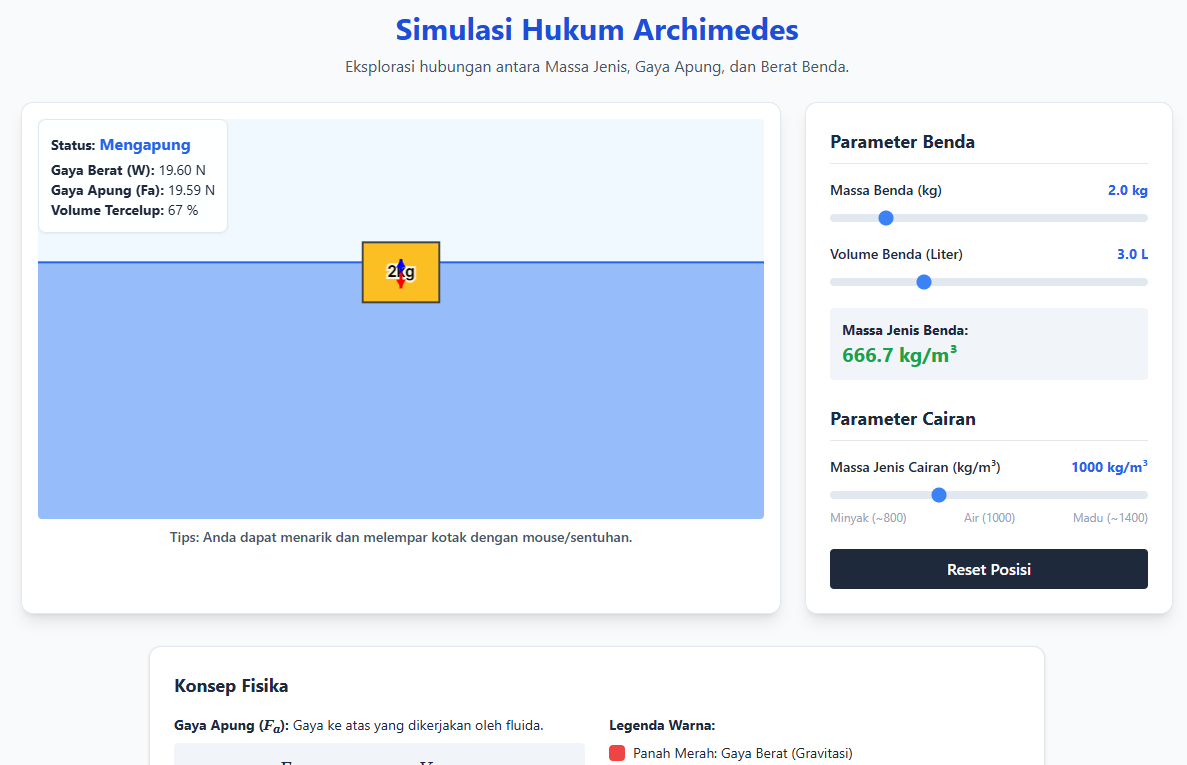Click the Parameter Cairan heading
The height and width of the screenshot is (765, 1187).
coord(902,419)
